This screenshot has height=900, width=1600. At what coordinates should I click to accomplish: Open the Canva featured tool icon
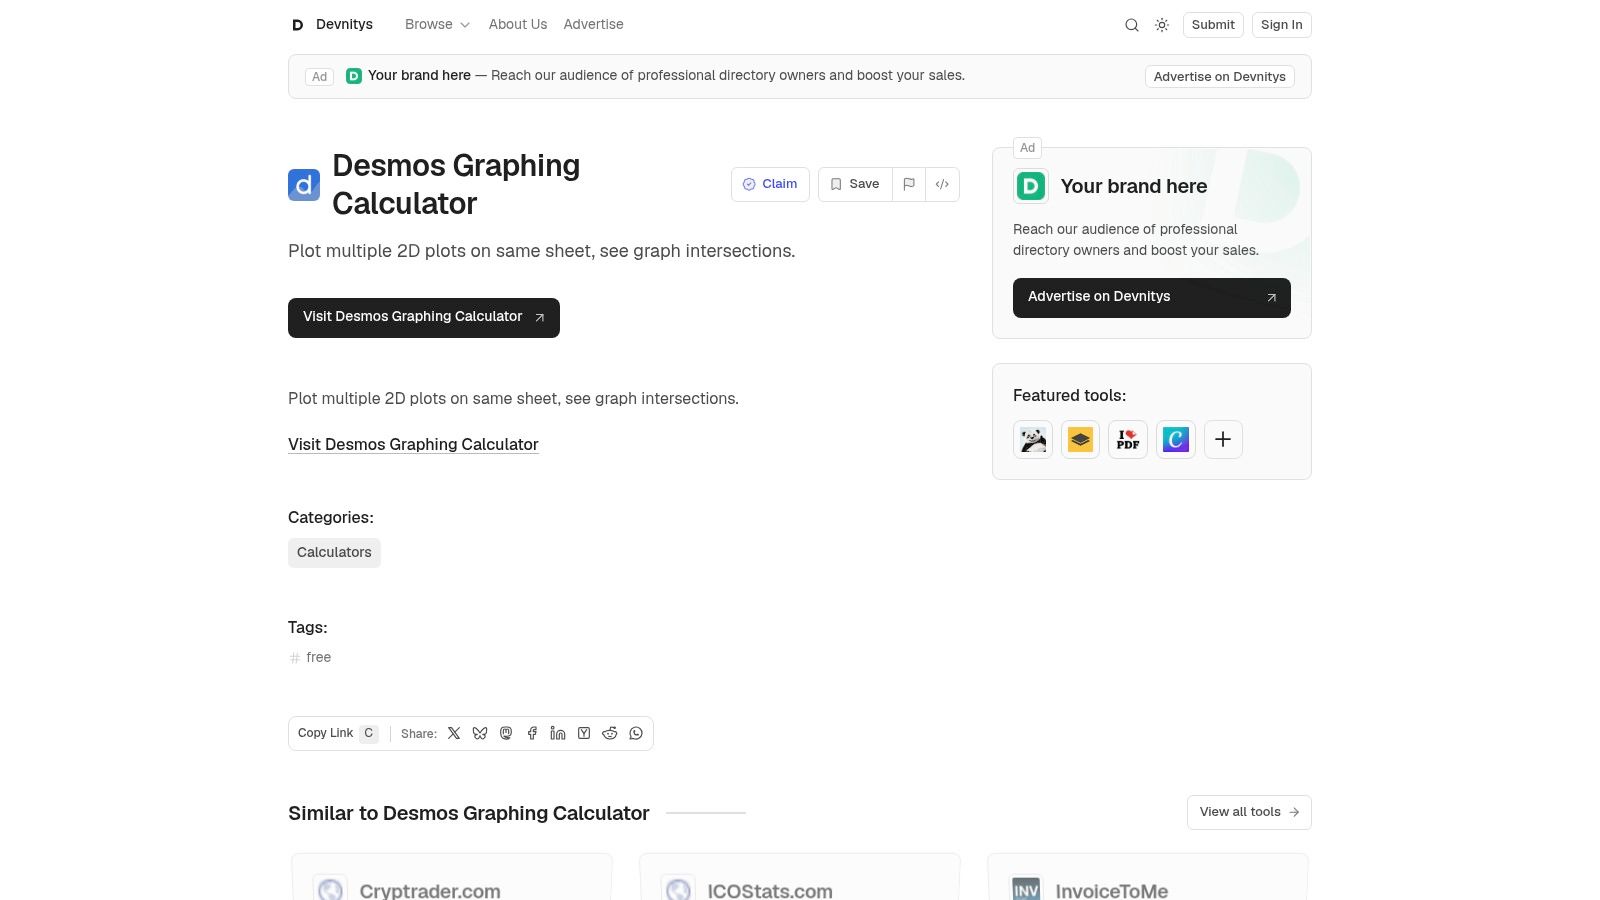point(1176,439)
